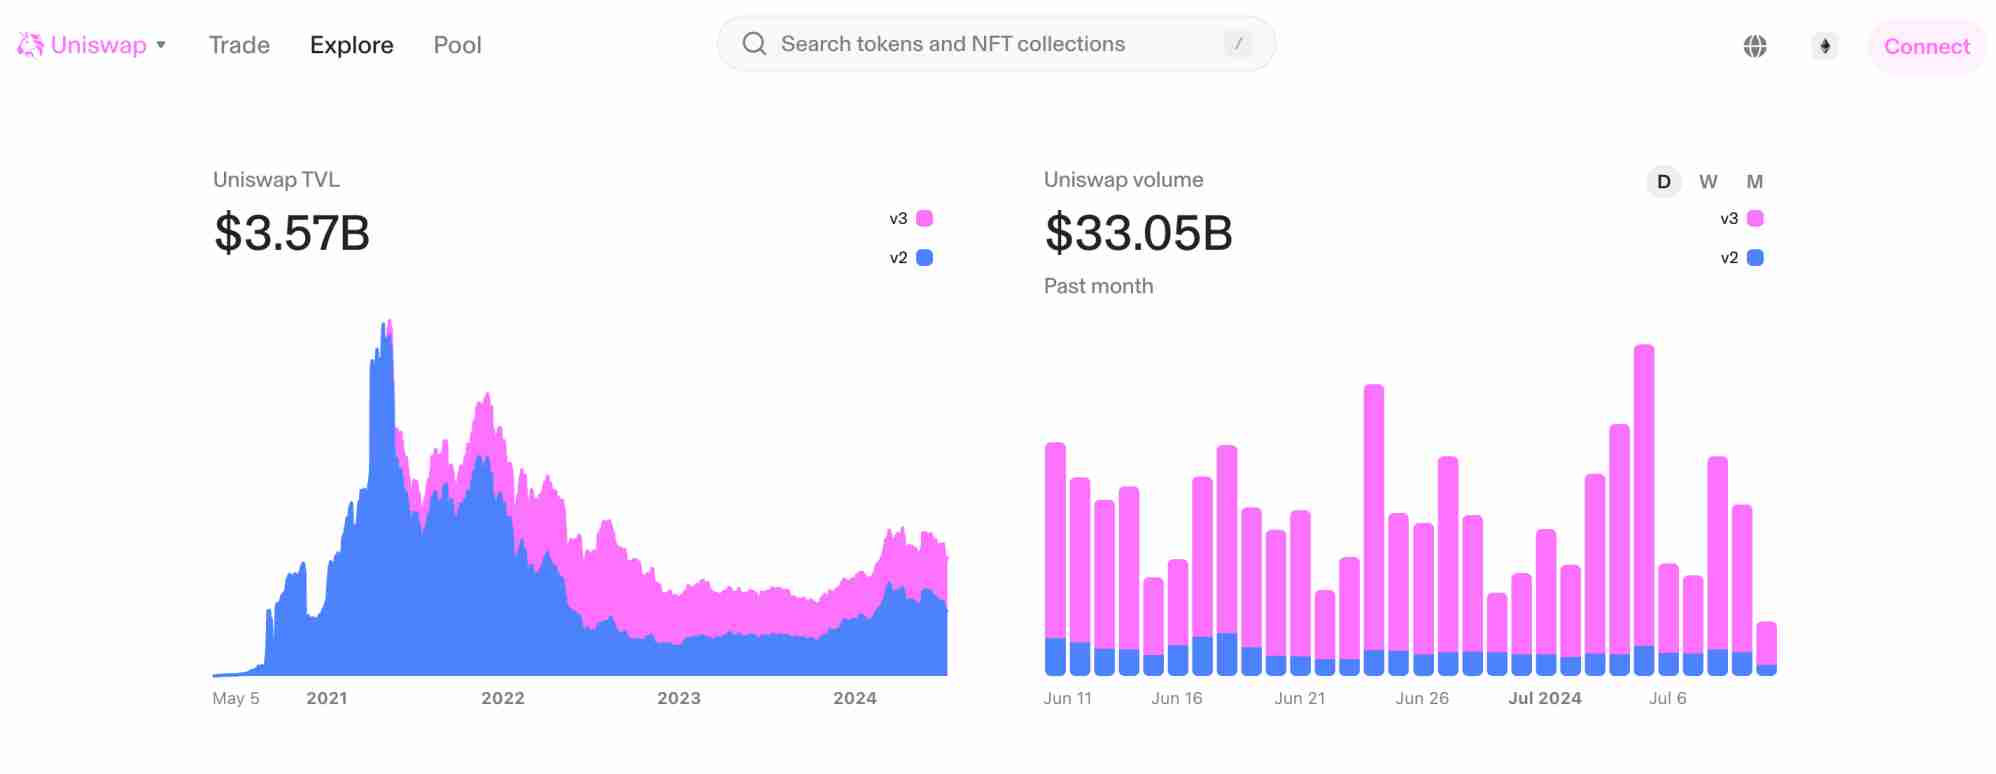Click the Jun 11 volume bar
1996x774 pixels.
click(1055, 559)
